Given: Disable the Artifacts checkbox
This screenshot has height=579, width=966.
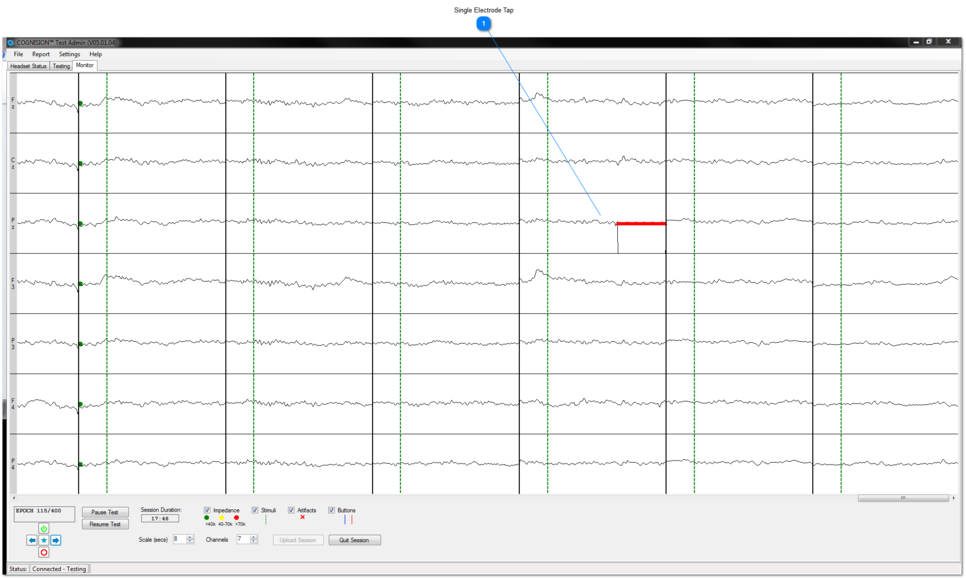Looking at the screenshot, I should (291, 510).
